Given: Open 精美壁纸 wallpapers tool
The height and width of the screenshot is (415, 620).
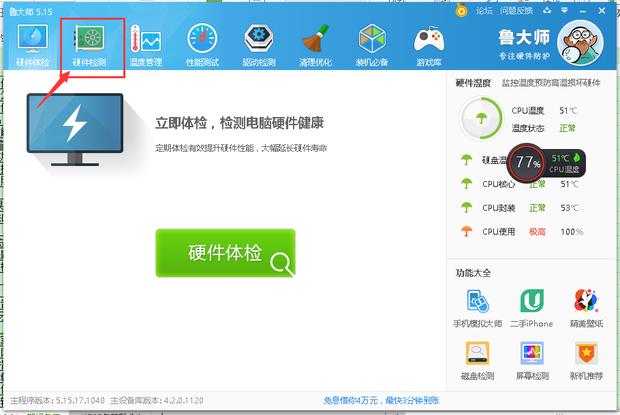Looking at the screenshot, I should click(585, 307).
